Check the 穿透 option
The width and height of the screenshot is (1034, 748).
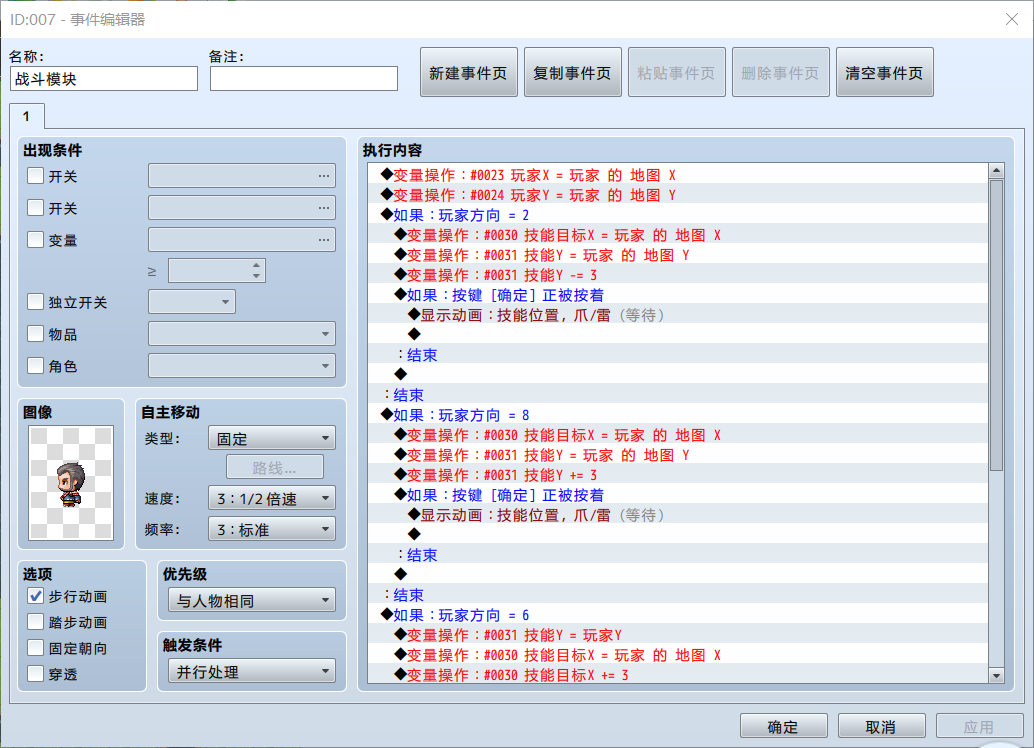click(x=36, y=673)
